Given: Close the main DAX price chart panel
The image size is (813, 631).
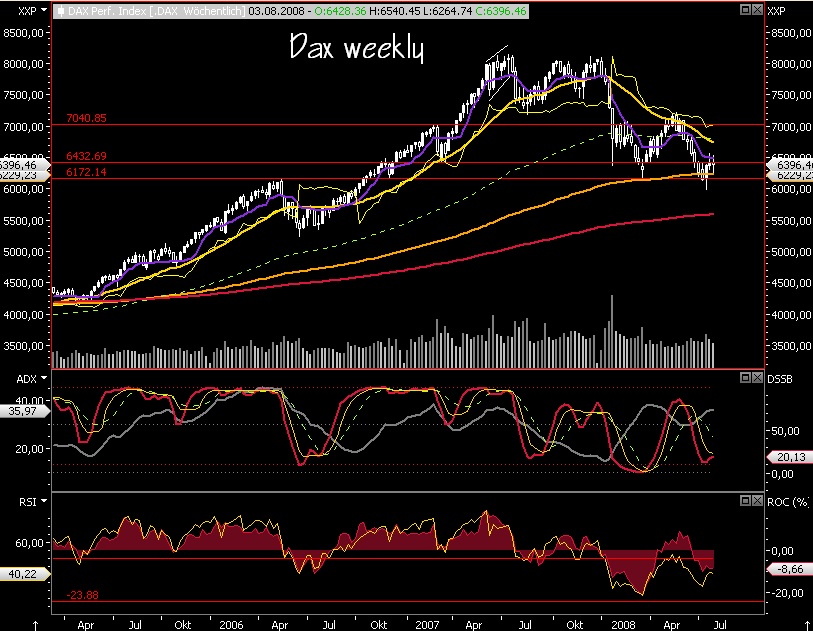Looking at the screenshot, I should [757, 10].
